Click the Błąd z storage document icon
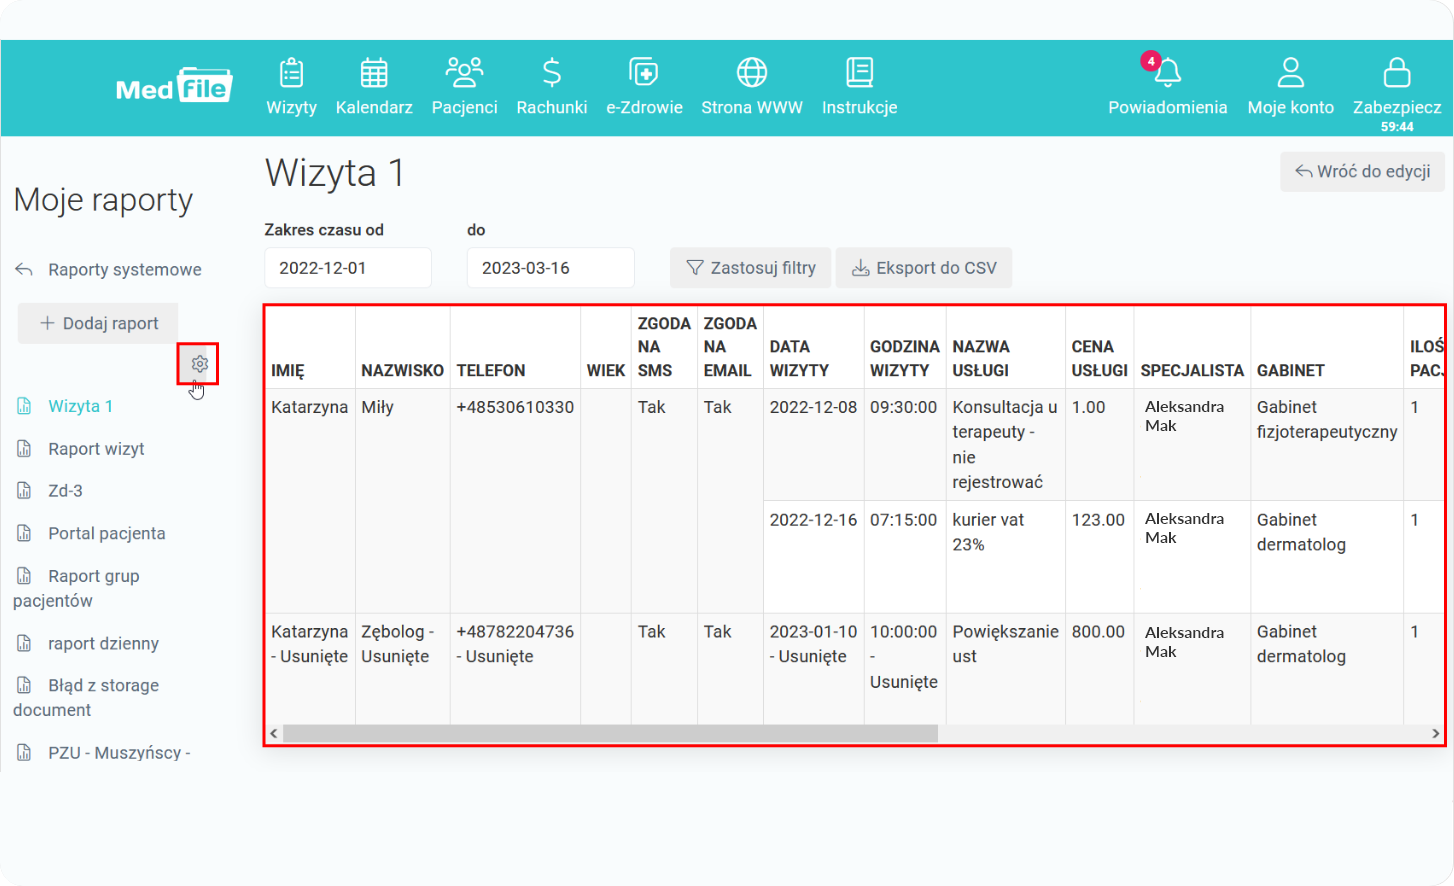The width and height of the screenshot is (1454, 886). pos(24,685)
